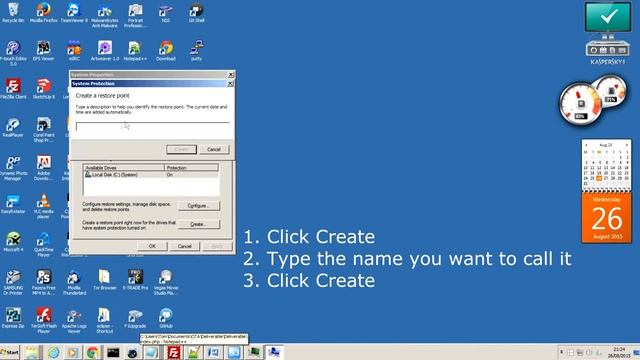Open the mIRC desktop shortcut

click(x=74, y=51)
